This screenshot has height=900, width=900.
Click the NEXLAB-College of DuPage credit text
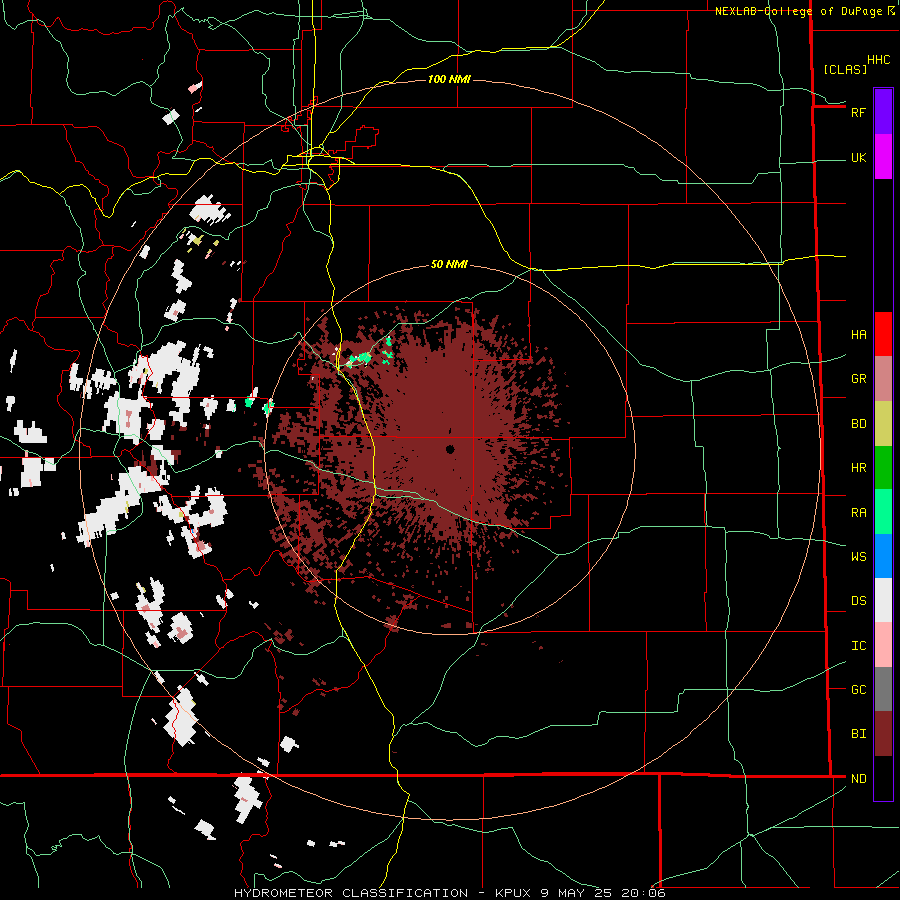click(798, 11)
